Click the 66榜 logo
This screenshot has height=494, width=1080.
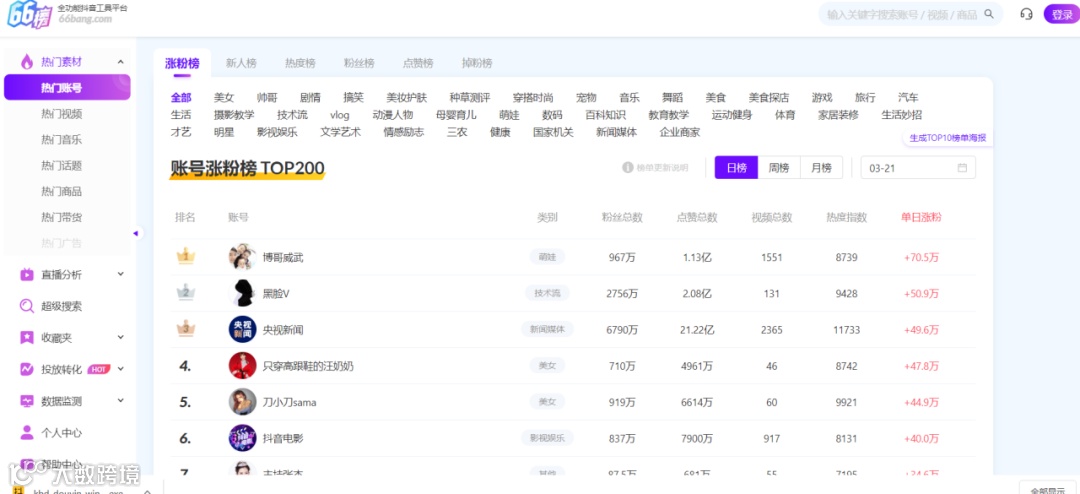(30, 15)
